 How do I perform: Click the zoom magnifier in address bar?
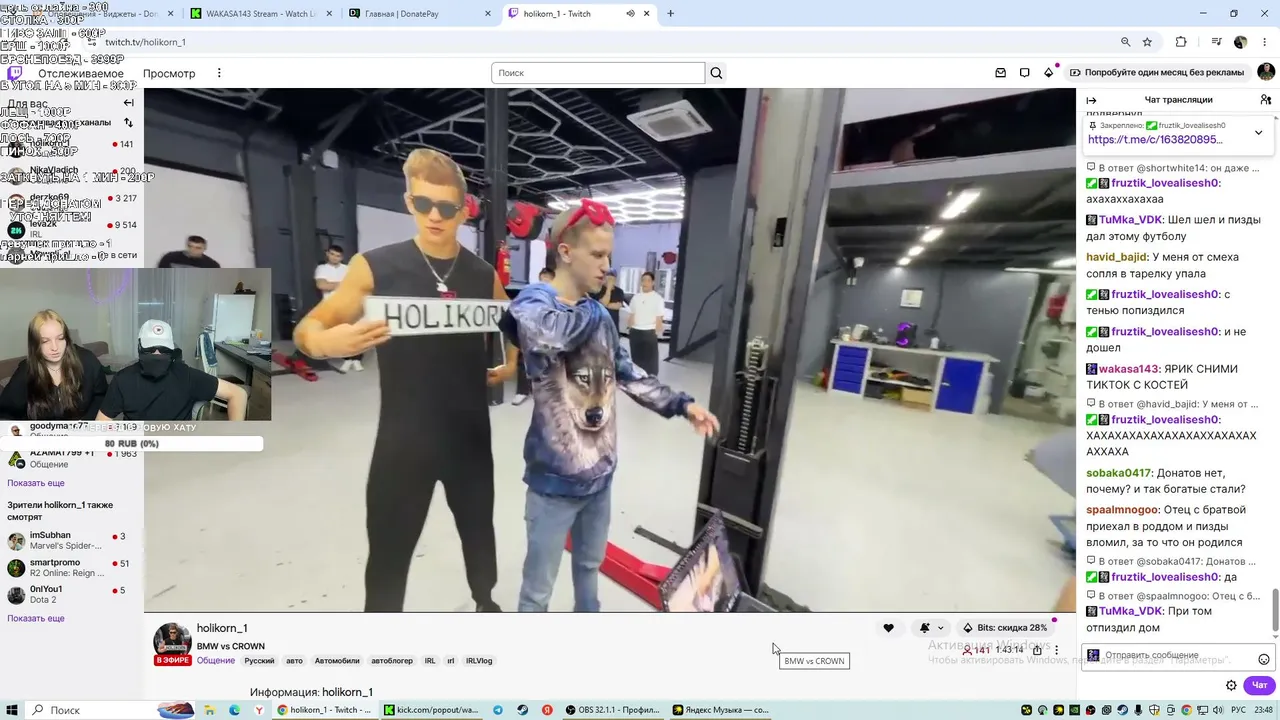click(x=1125, y=42)
